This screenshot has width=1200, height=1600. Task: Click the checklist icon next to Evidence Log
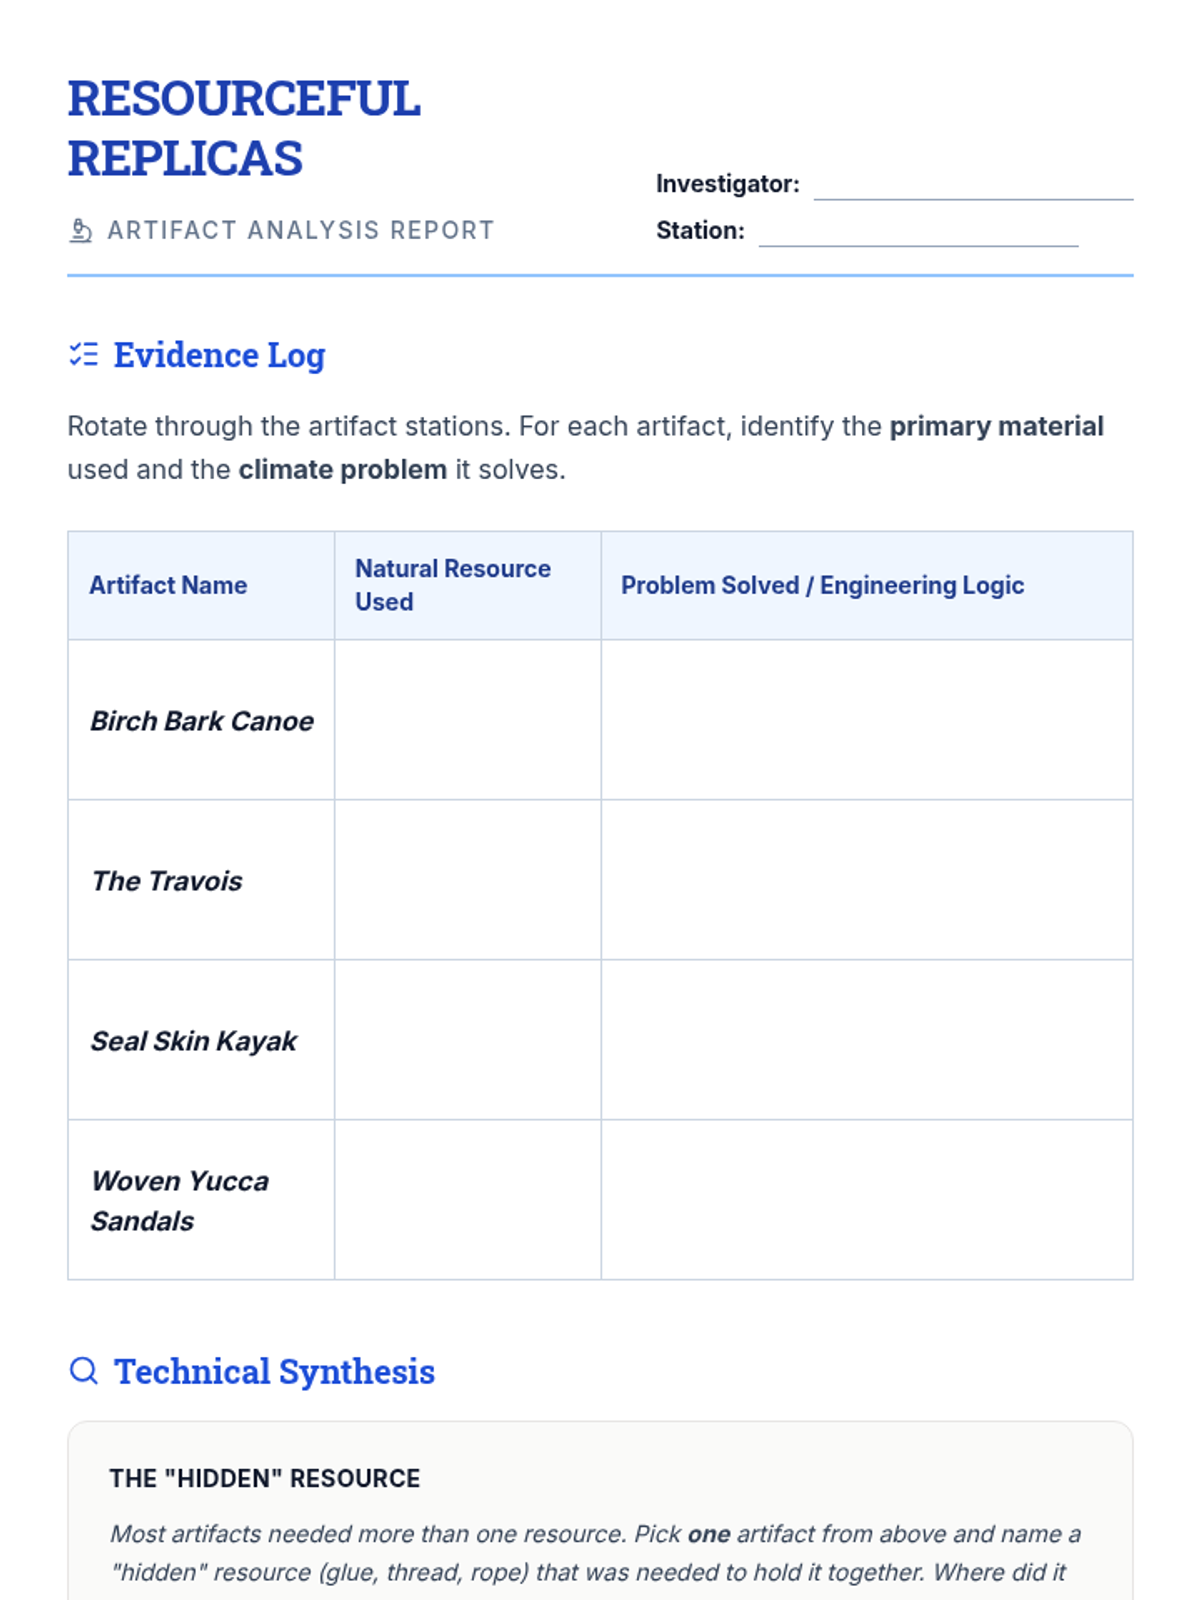click(84, 355)
